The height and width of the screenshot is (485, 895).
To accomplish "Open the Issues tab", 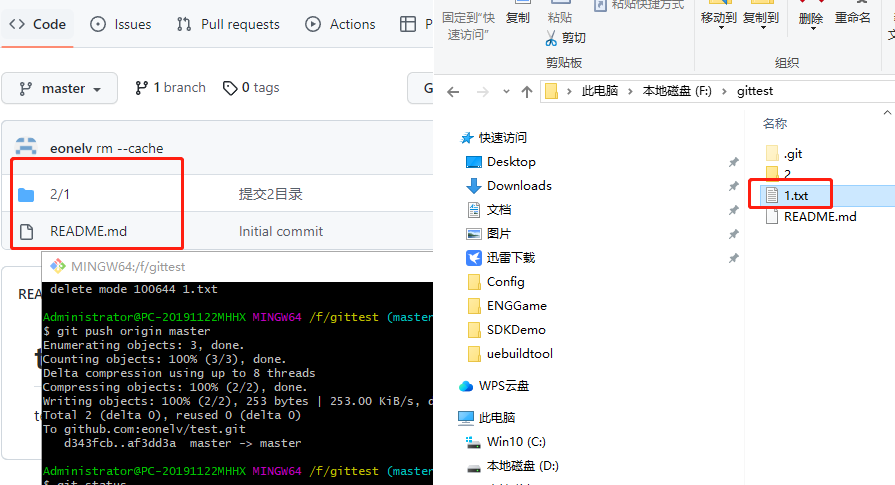I will coord(121,24).
